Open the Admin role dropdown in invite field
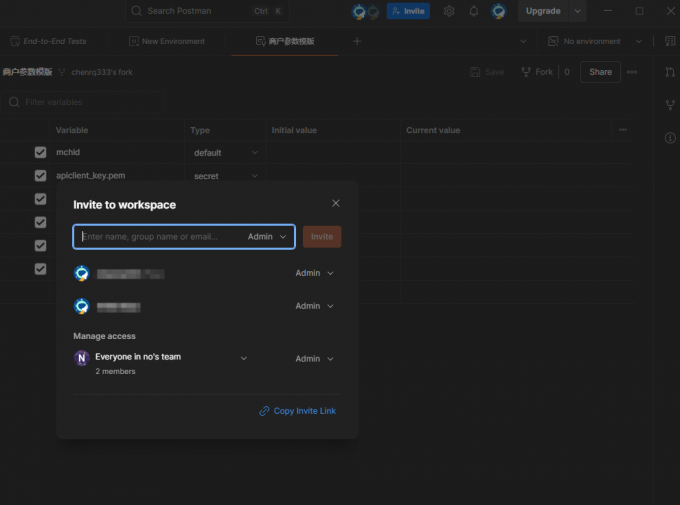Viewport: 680px width, 505px height. 267,236
